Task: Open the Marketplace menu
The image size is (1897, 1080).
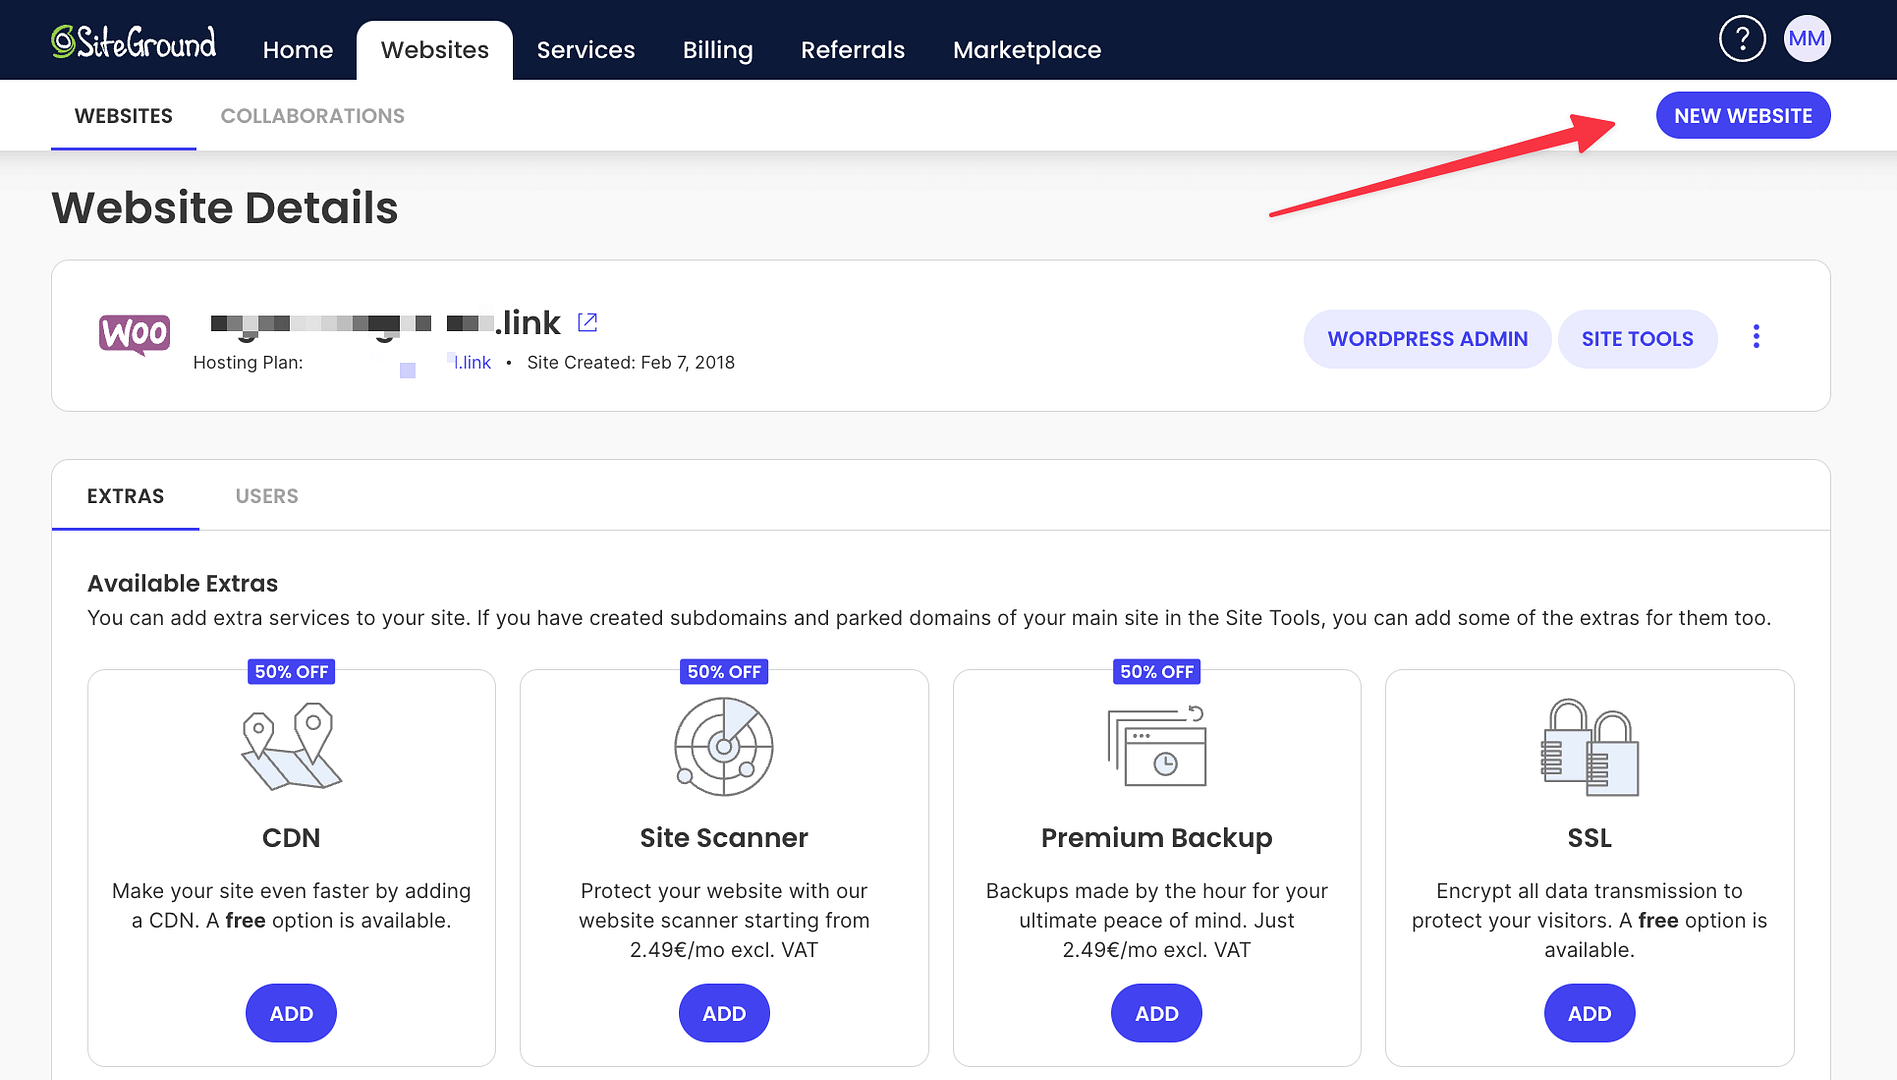Action: (1027, 50)
